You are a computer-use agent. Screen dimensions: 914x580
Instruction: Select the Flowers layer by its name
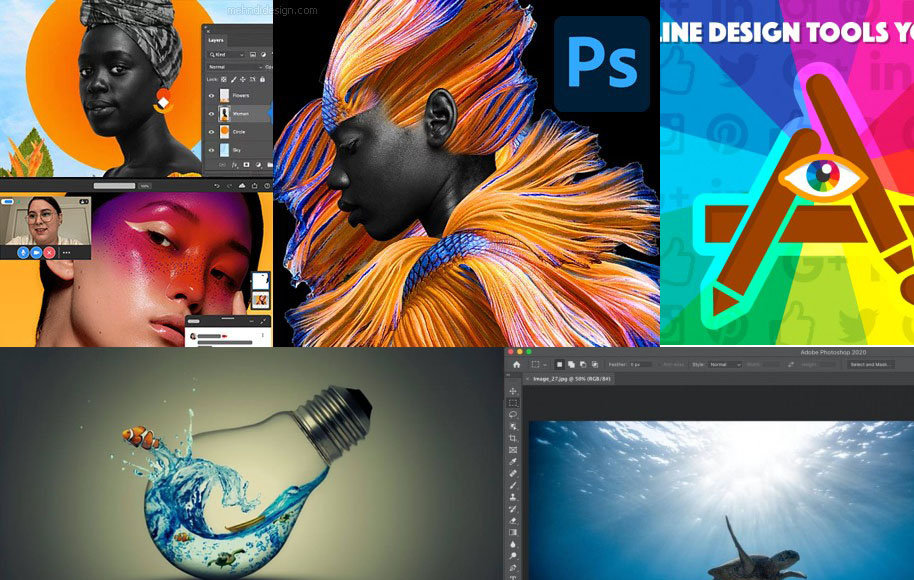[x=241, y=96]
